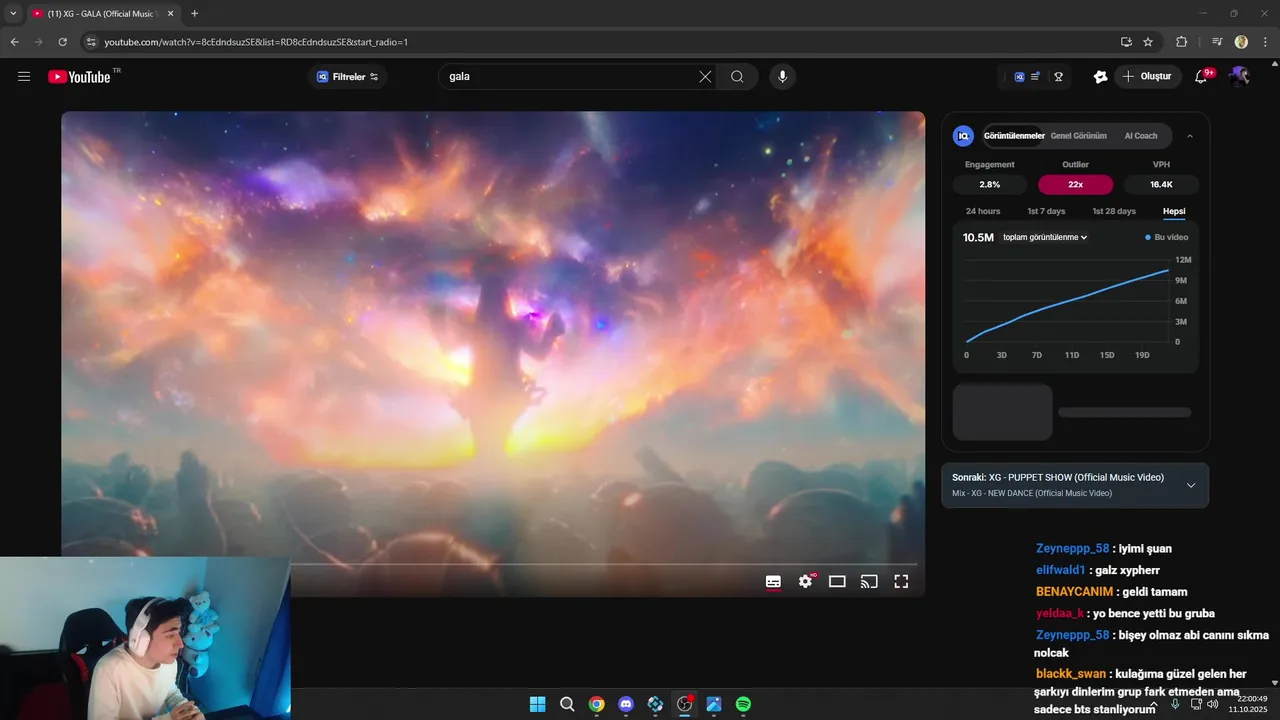Expand the Sonraki playlist panel chevron
The image size is (1280, 720).
1191,485
